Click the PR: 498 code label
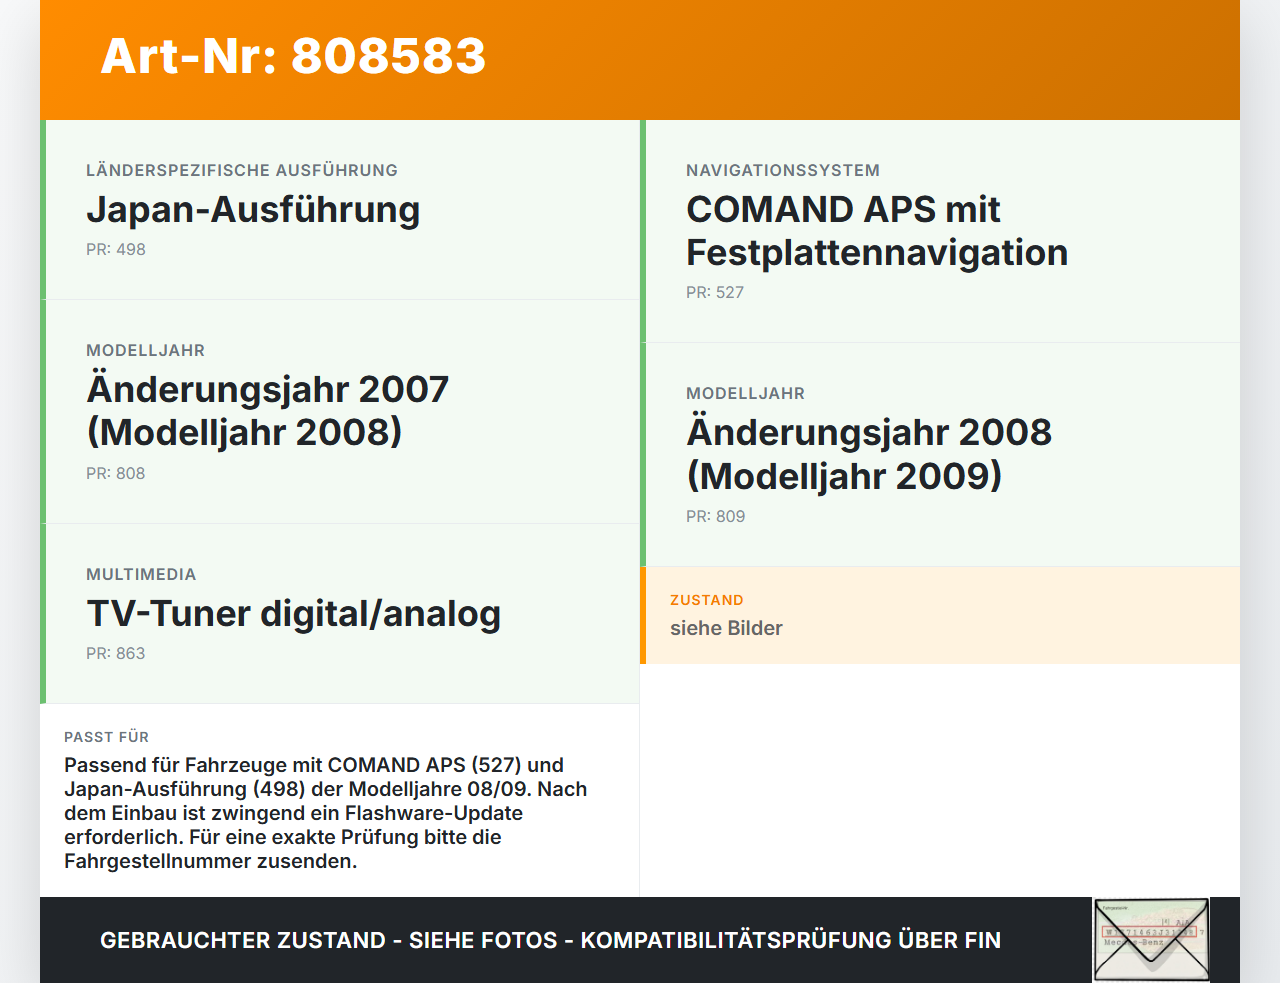The width and height of the screenshot is (1280, 983). point(116,249)
